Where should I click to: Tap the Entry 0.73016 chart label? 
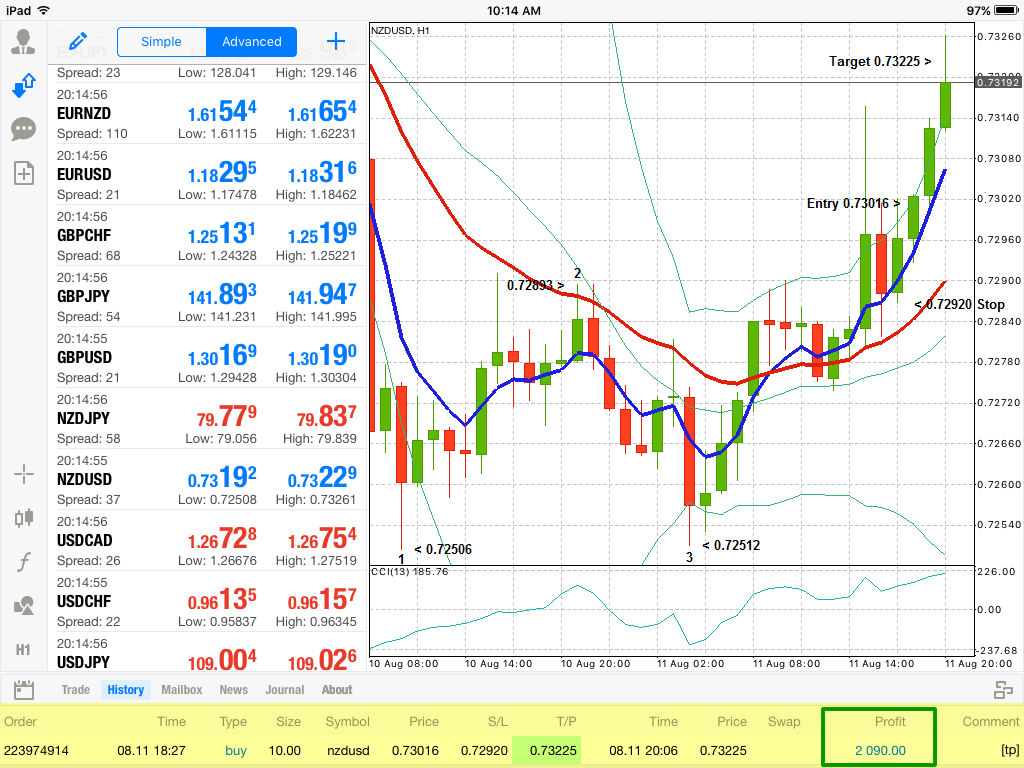coord(853,204)
